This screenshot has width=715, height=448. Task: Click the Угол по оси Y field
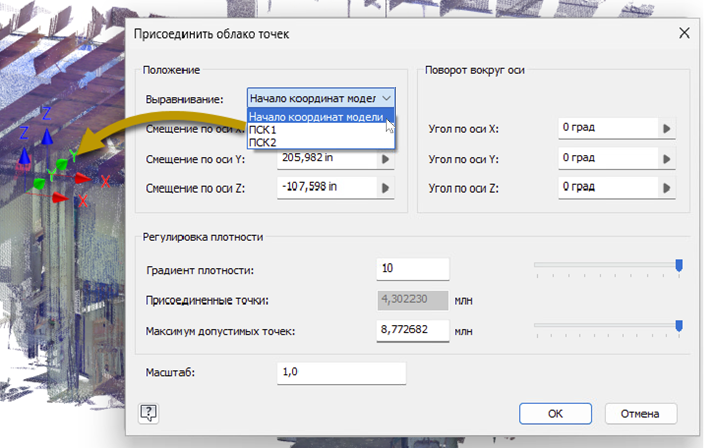click(x=608, y=158)
